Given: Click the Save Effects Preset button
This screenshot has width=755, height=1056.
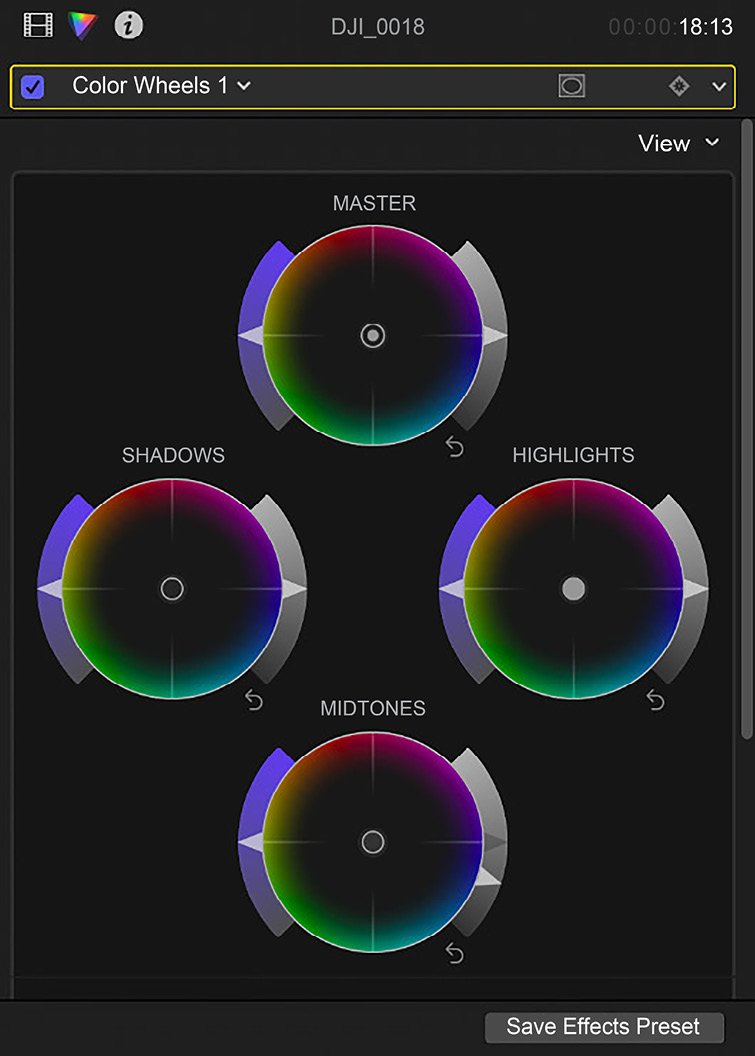Looking at the screenshot, I should 604,1026.
